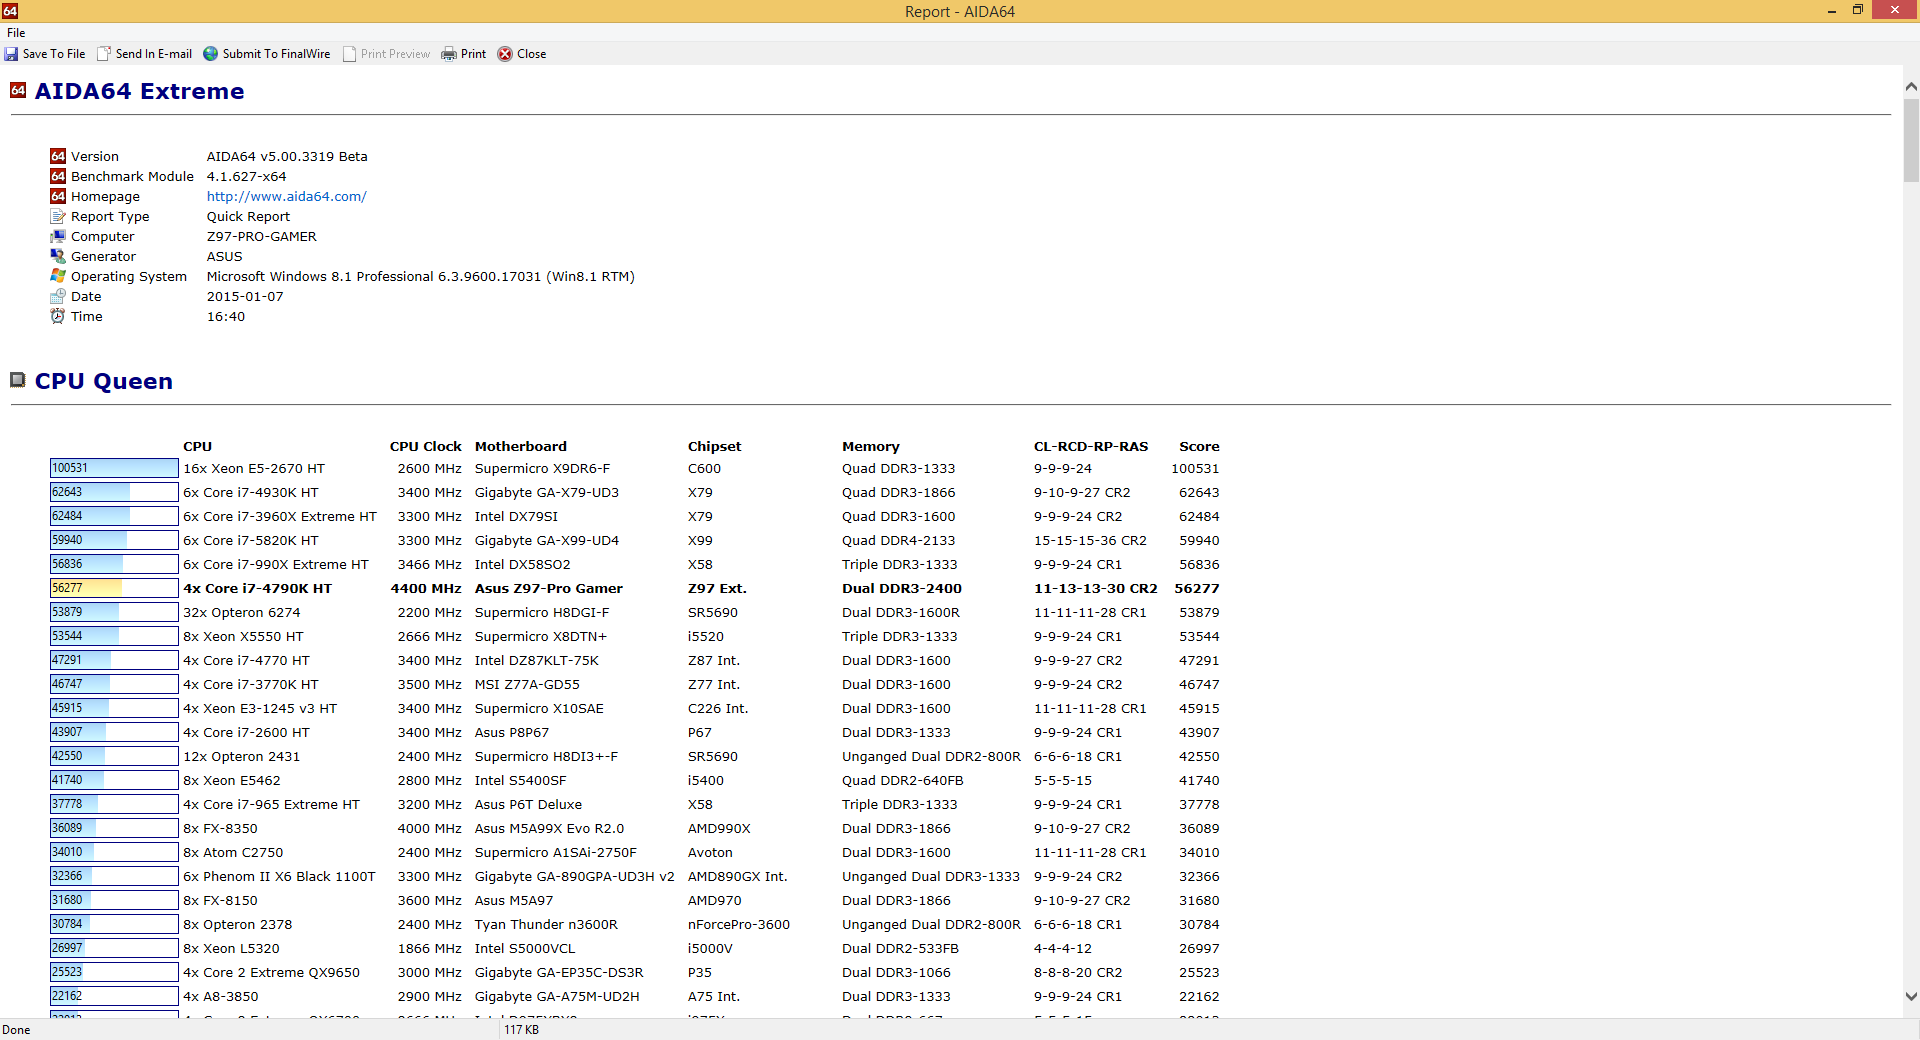Click Asus Z97-Pro Gamer motherboard cell
Image resolution: width=1920 pixels, height=1040 pixels.
coord(548,588)
